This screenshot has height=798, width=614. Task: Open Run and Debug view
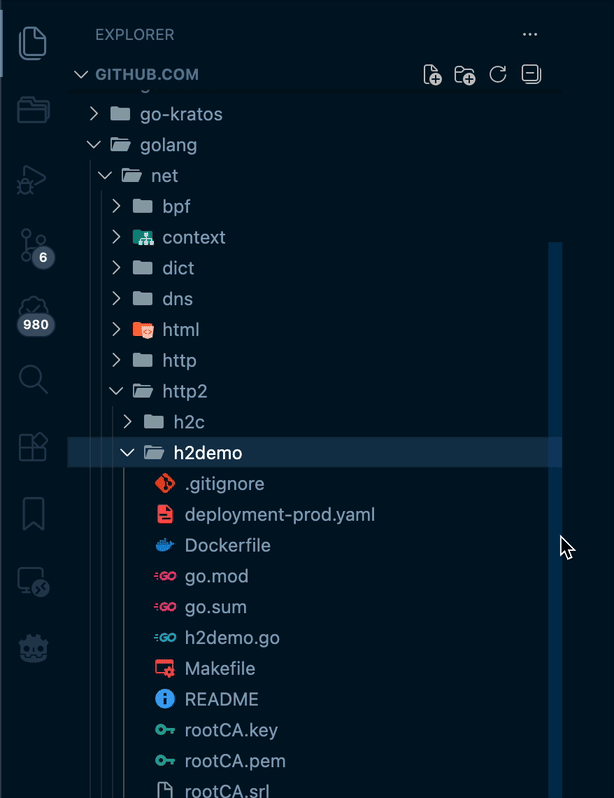coord(32,179)
